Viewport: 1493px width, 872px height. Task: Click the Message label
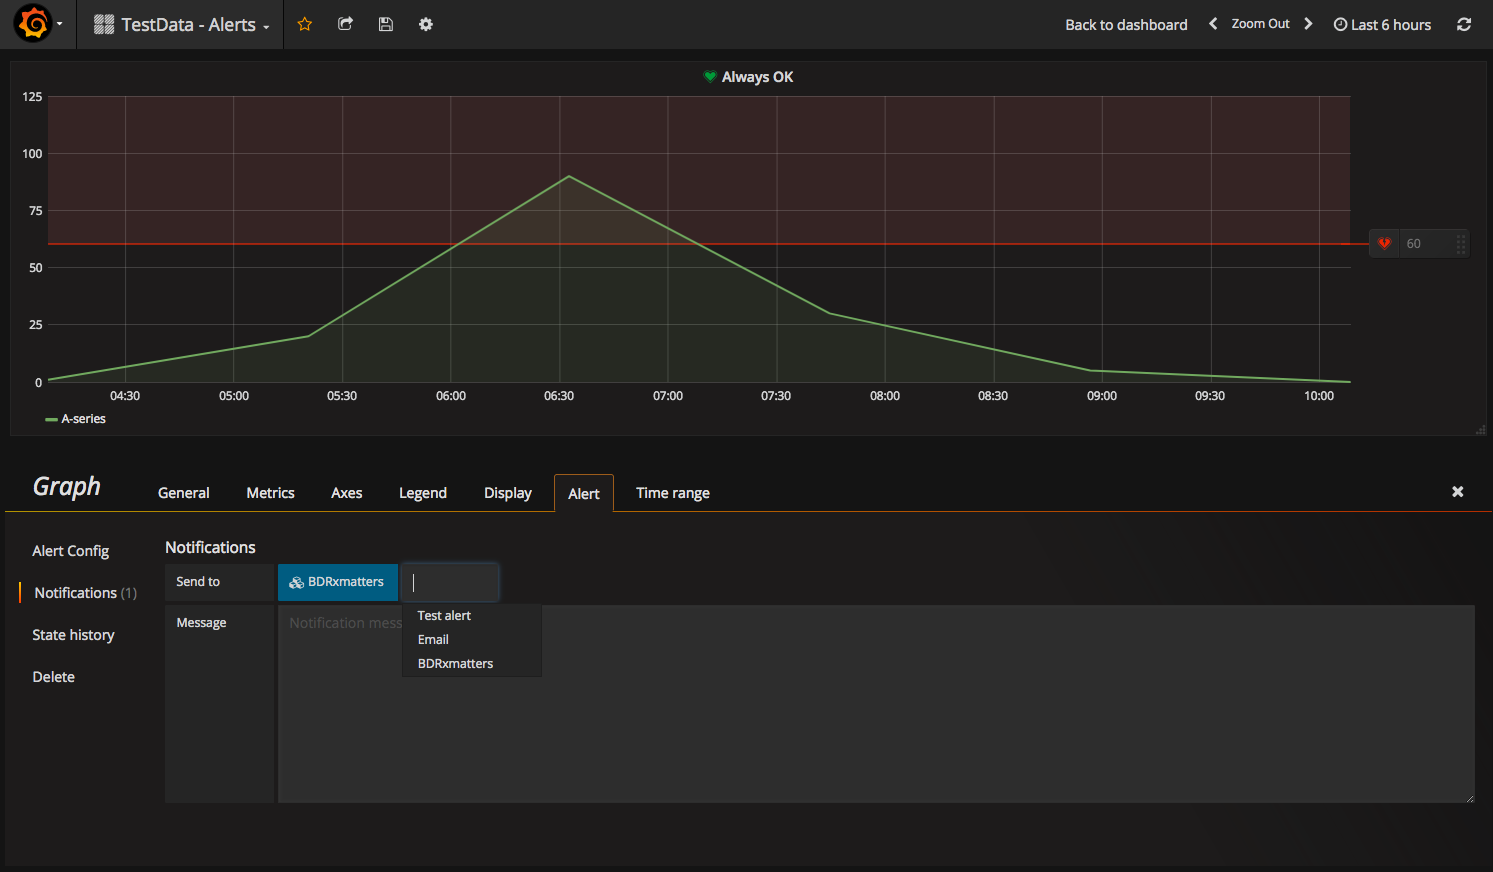[x=201, y=623]
